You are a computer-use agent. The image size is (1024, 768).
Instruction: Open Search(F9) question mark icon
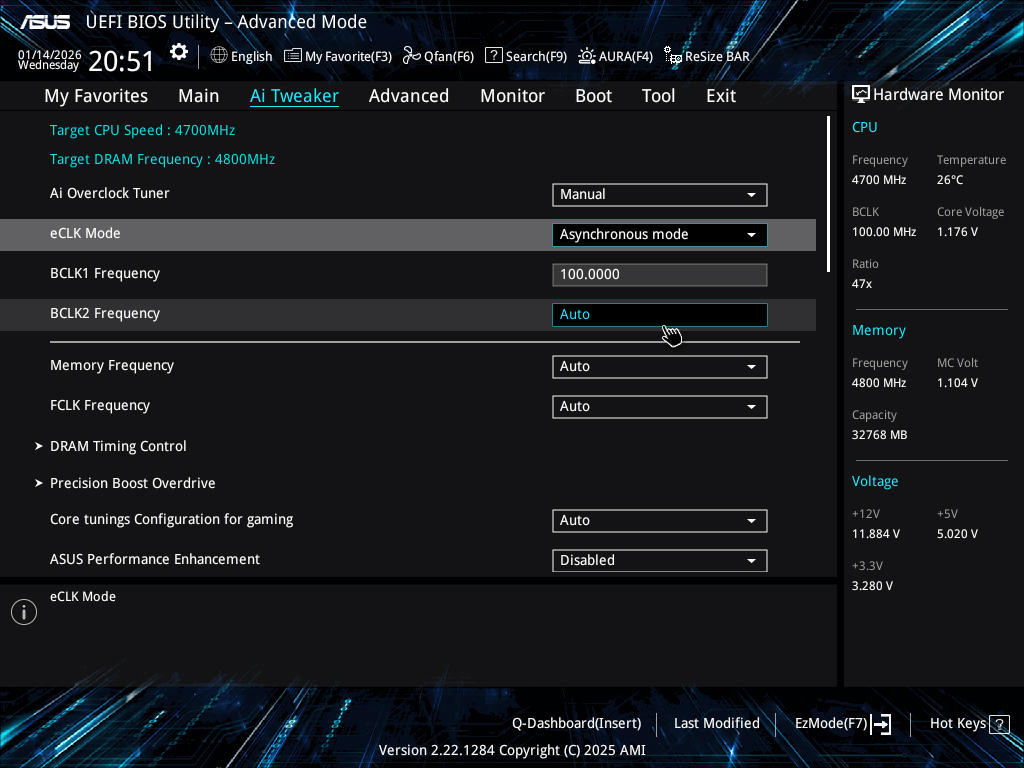[494, 56]
